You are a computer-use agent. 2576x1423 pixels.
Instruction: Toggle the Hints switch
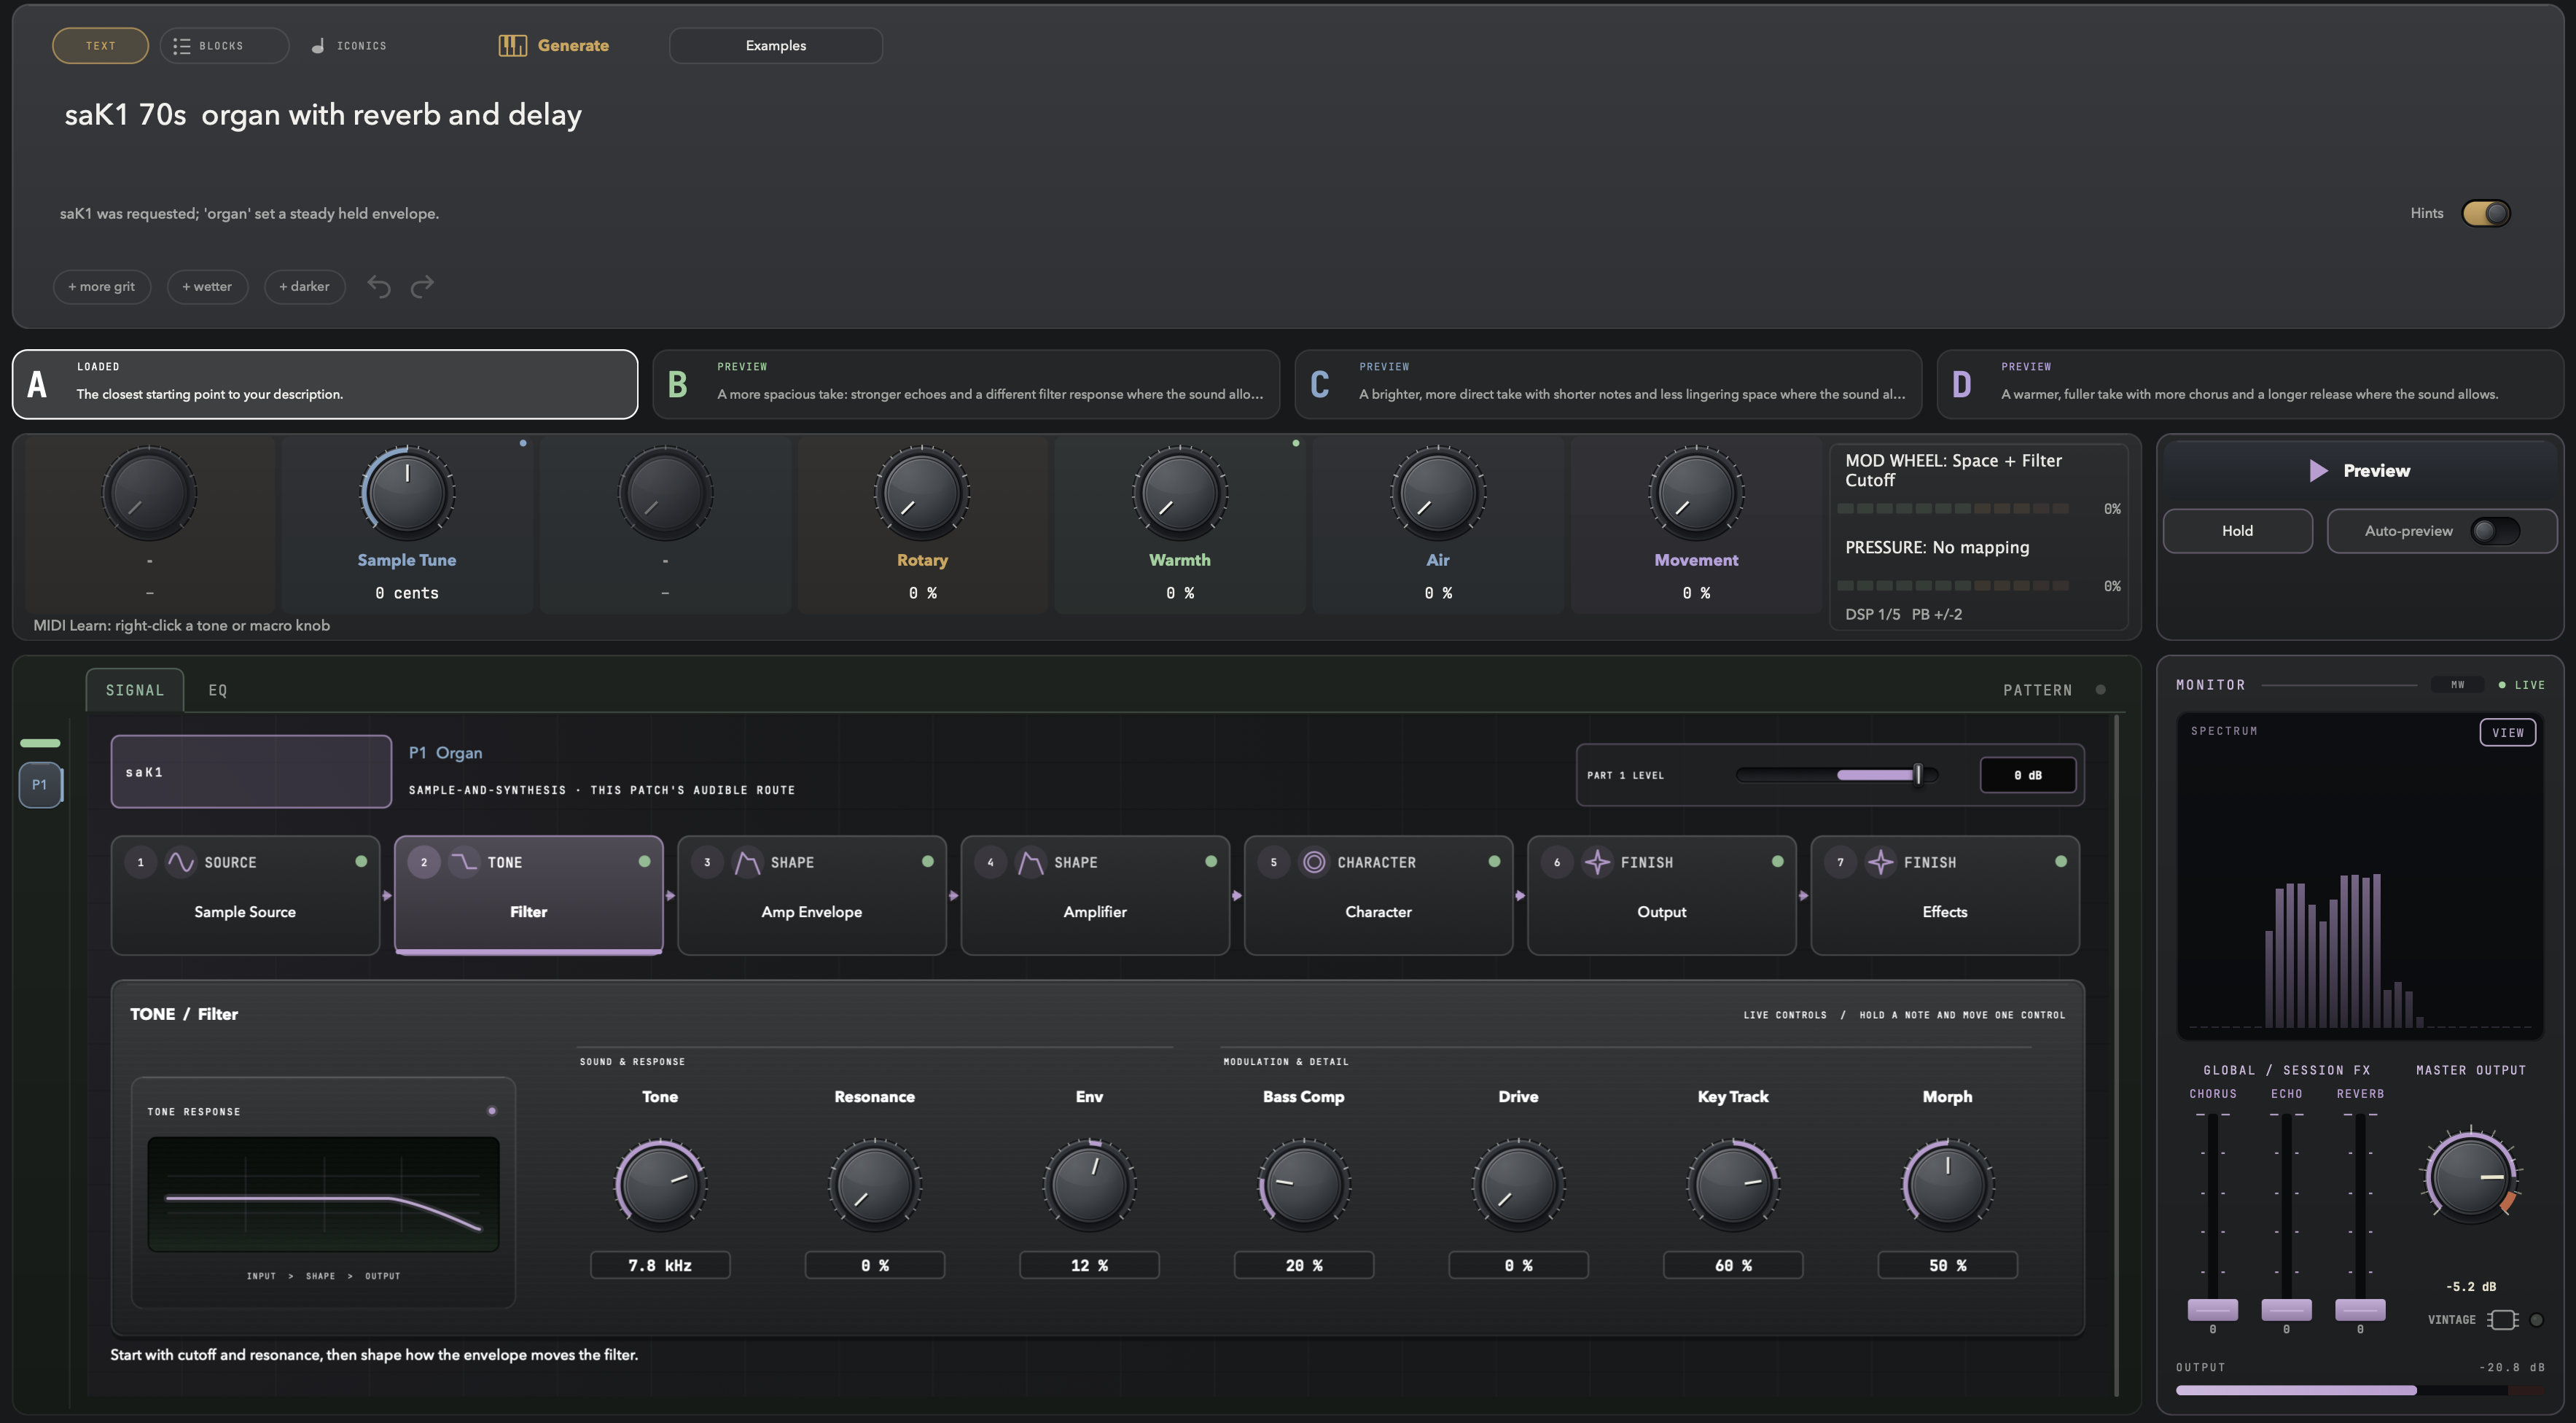(2486, 213)
